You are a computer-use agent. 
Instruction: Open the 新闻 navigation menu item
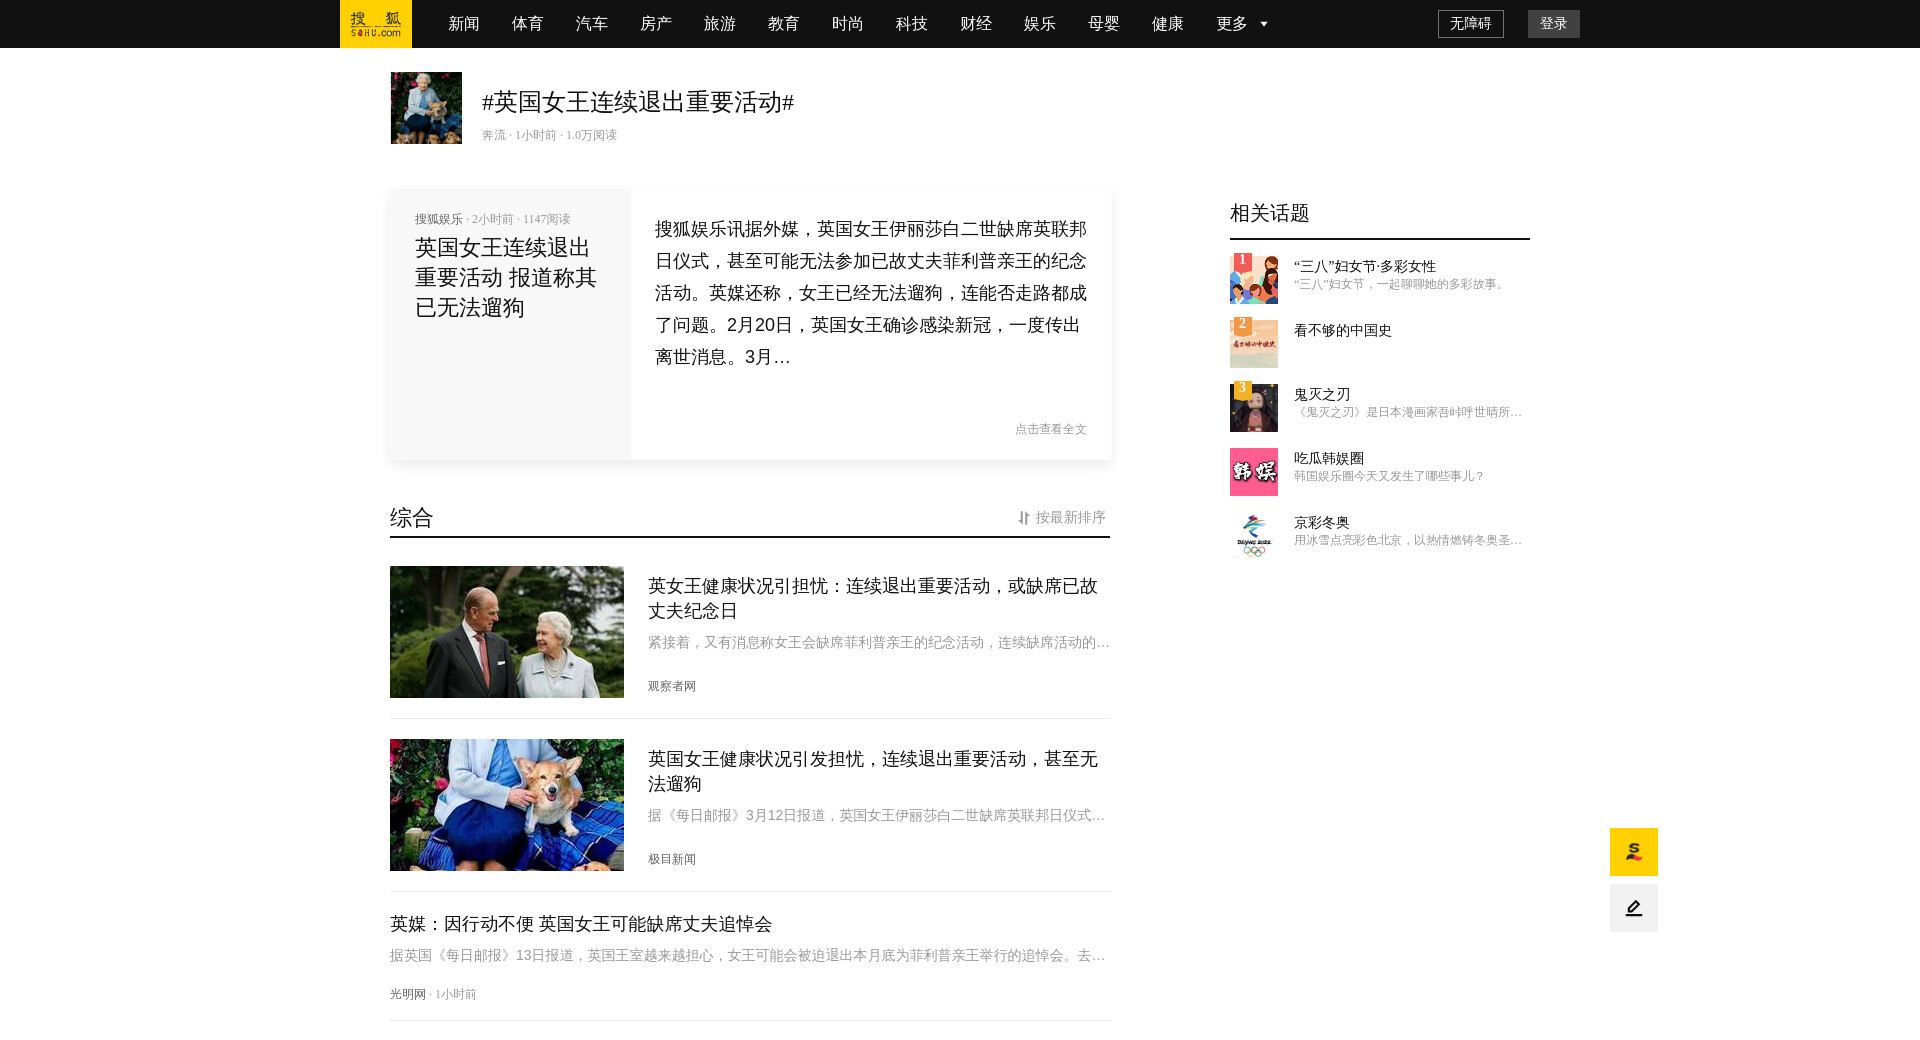point(463,24)
